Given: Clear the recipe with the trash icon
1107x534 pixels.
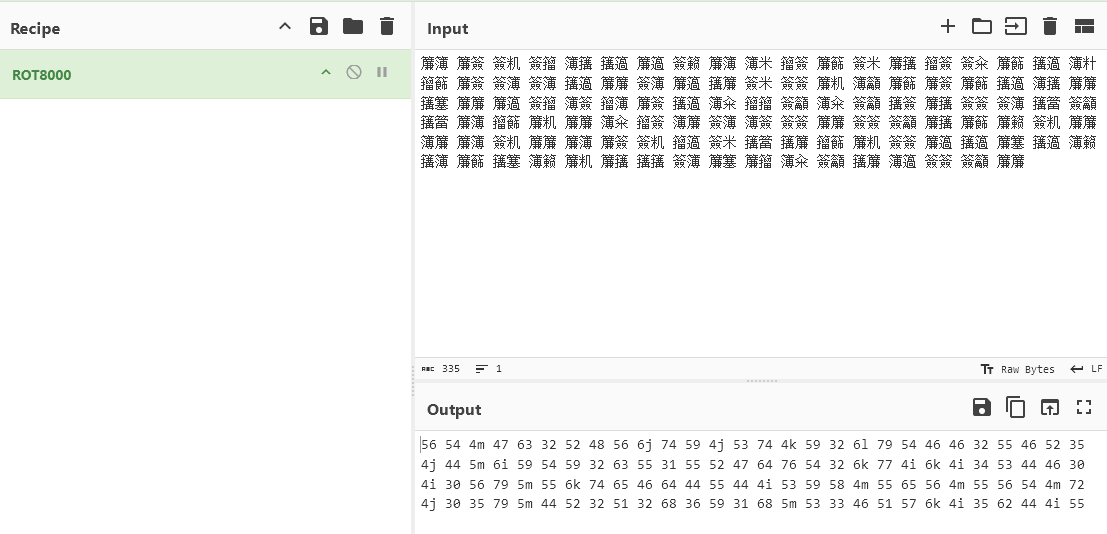Looking at the screenshot, I should [387, 27].
